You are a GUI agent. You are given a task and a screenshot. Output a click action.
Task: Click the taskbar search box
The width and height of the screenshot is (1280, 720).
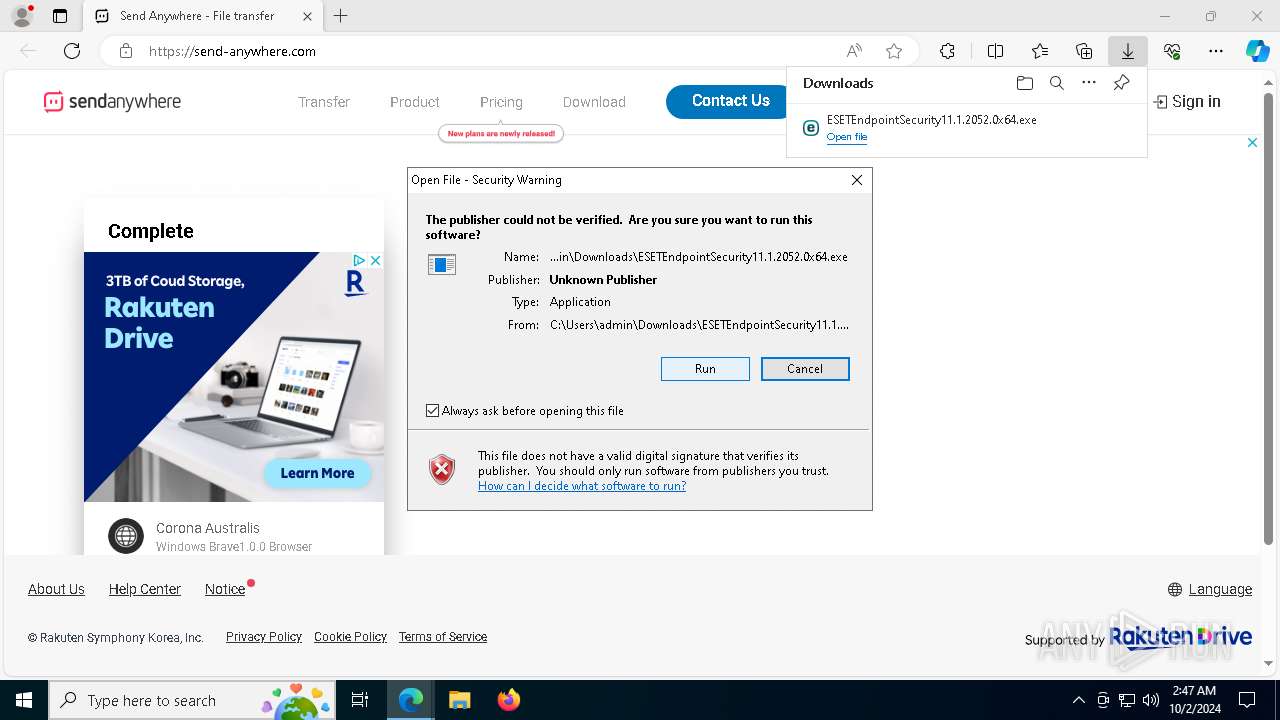tap(192, 700)
